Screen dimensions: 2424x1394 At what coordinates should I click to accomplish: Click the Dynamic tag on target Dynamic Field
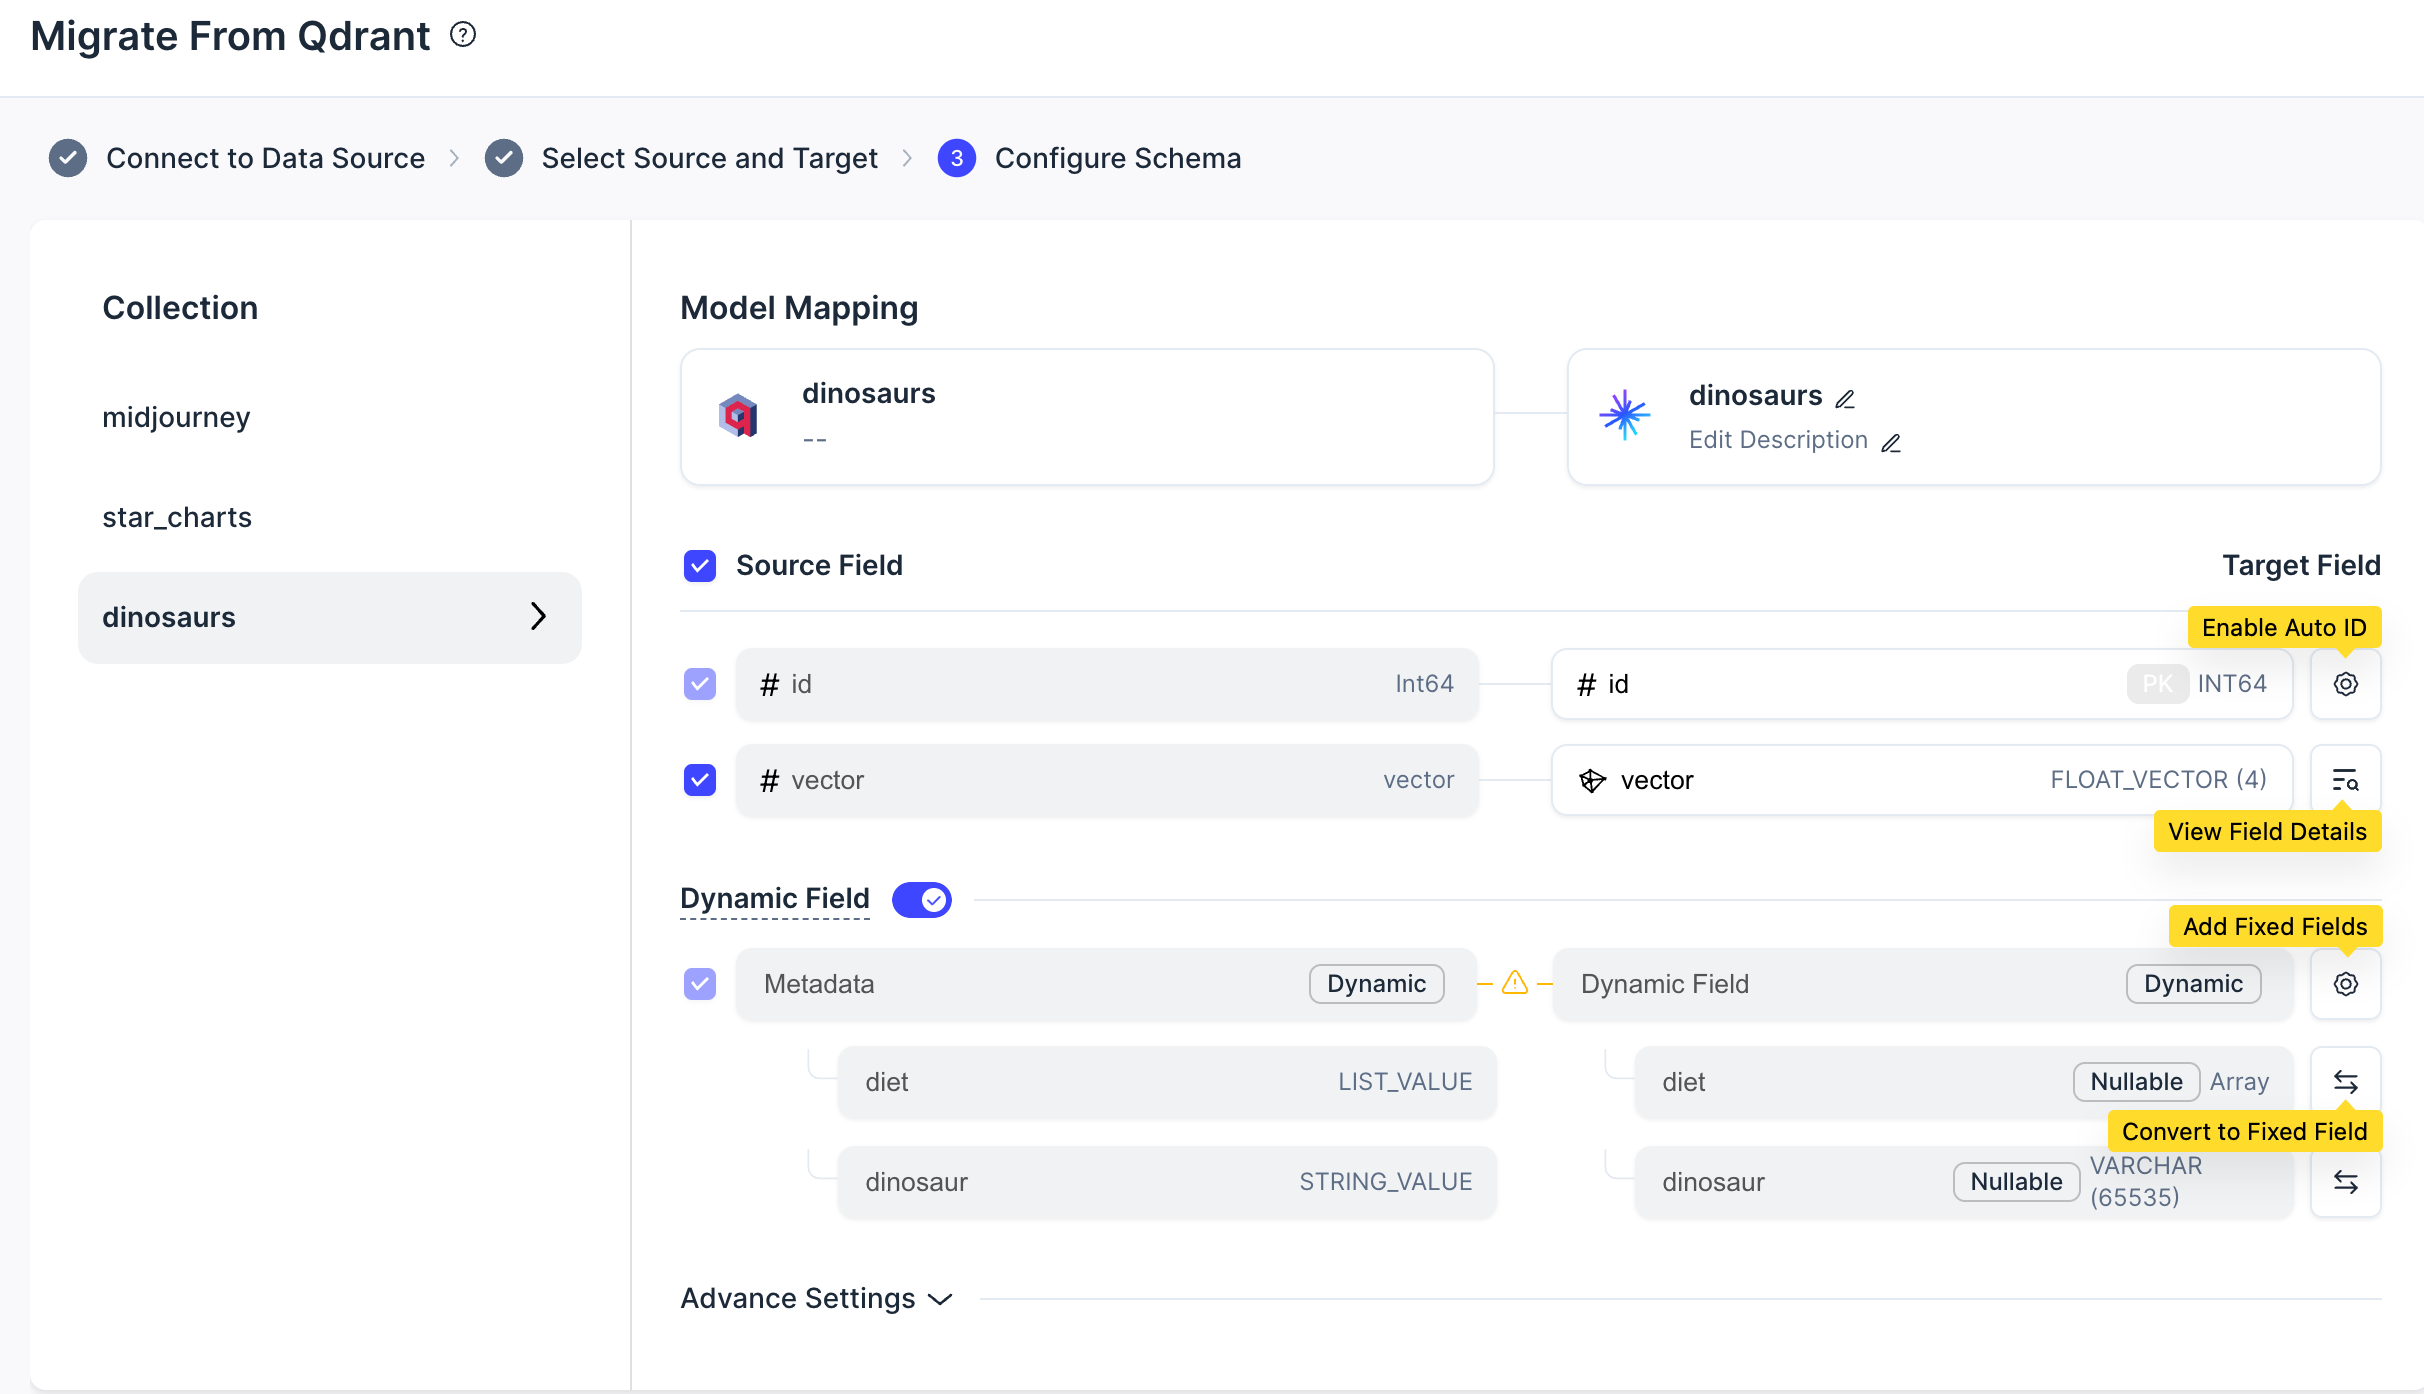2193,984
